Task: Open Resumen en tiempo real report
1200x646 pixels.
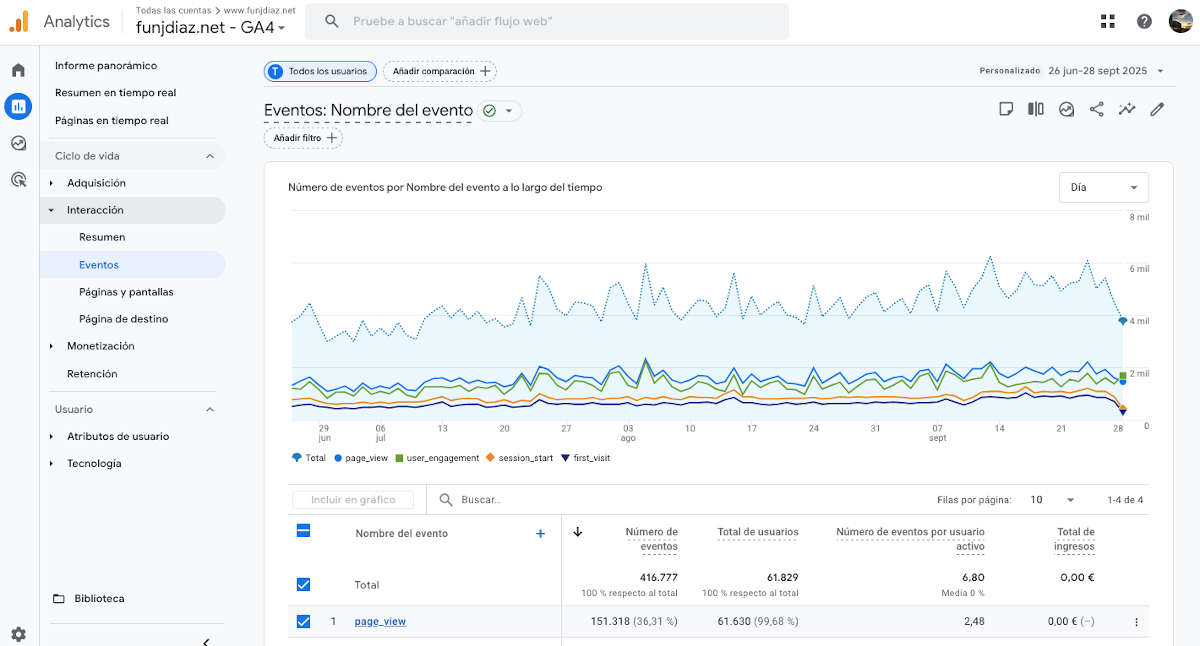Action: [x=115, y=93]
